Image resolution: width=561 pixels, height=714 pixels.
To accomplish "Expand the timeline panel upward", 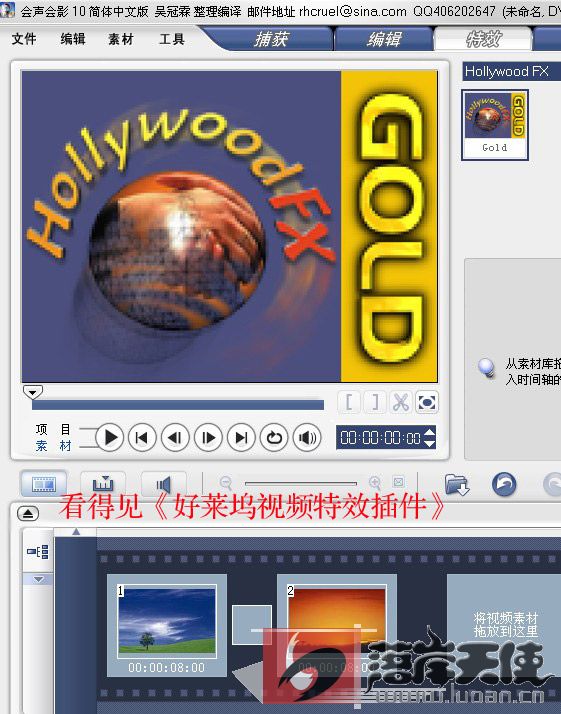I will [x=28, y=514].
